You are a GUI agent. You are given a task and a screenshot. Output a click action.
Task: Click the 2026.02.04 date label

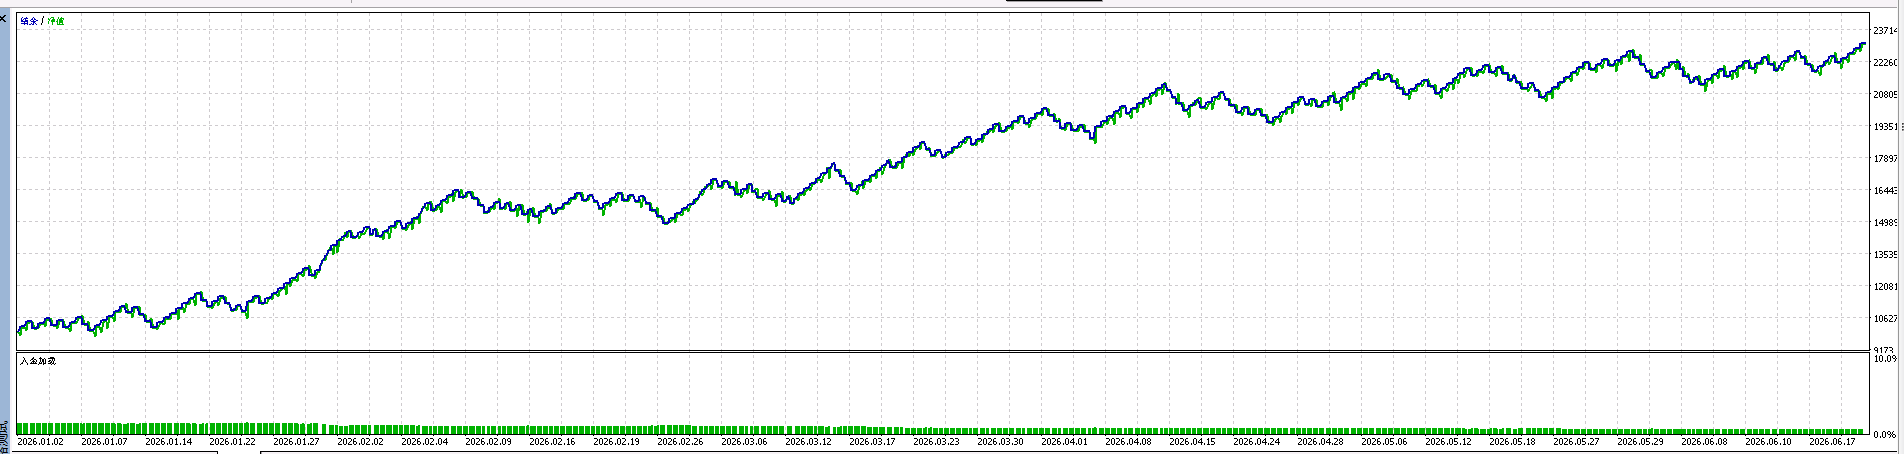point(424,441)
